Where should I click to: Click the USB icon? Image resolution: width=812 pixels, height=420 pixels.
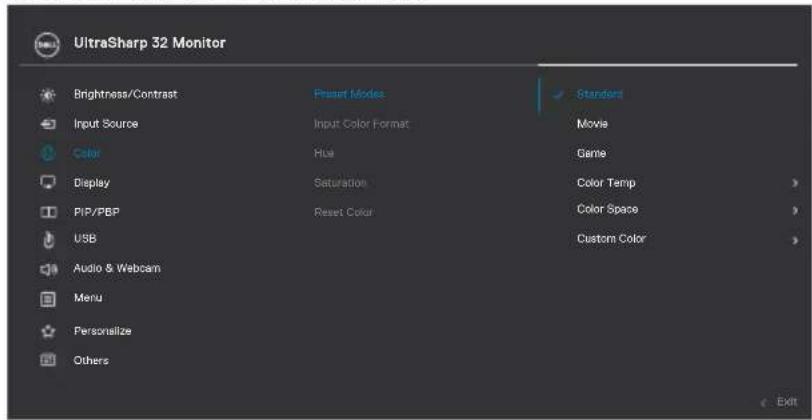[47, 240]
